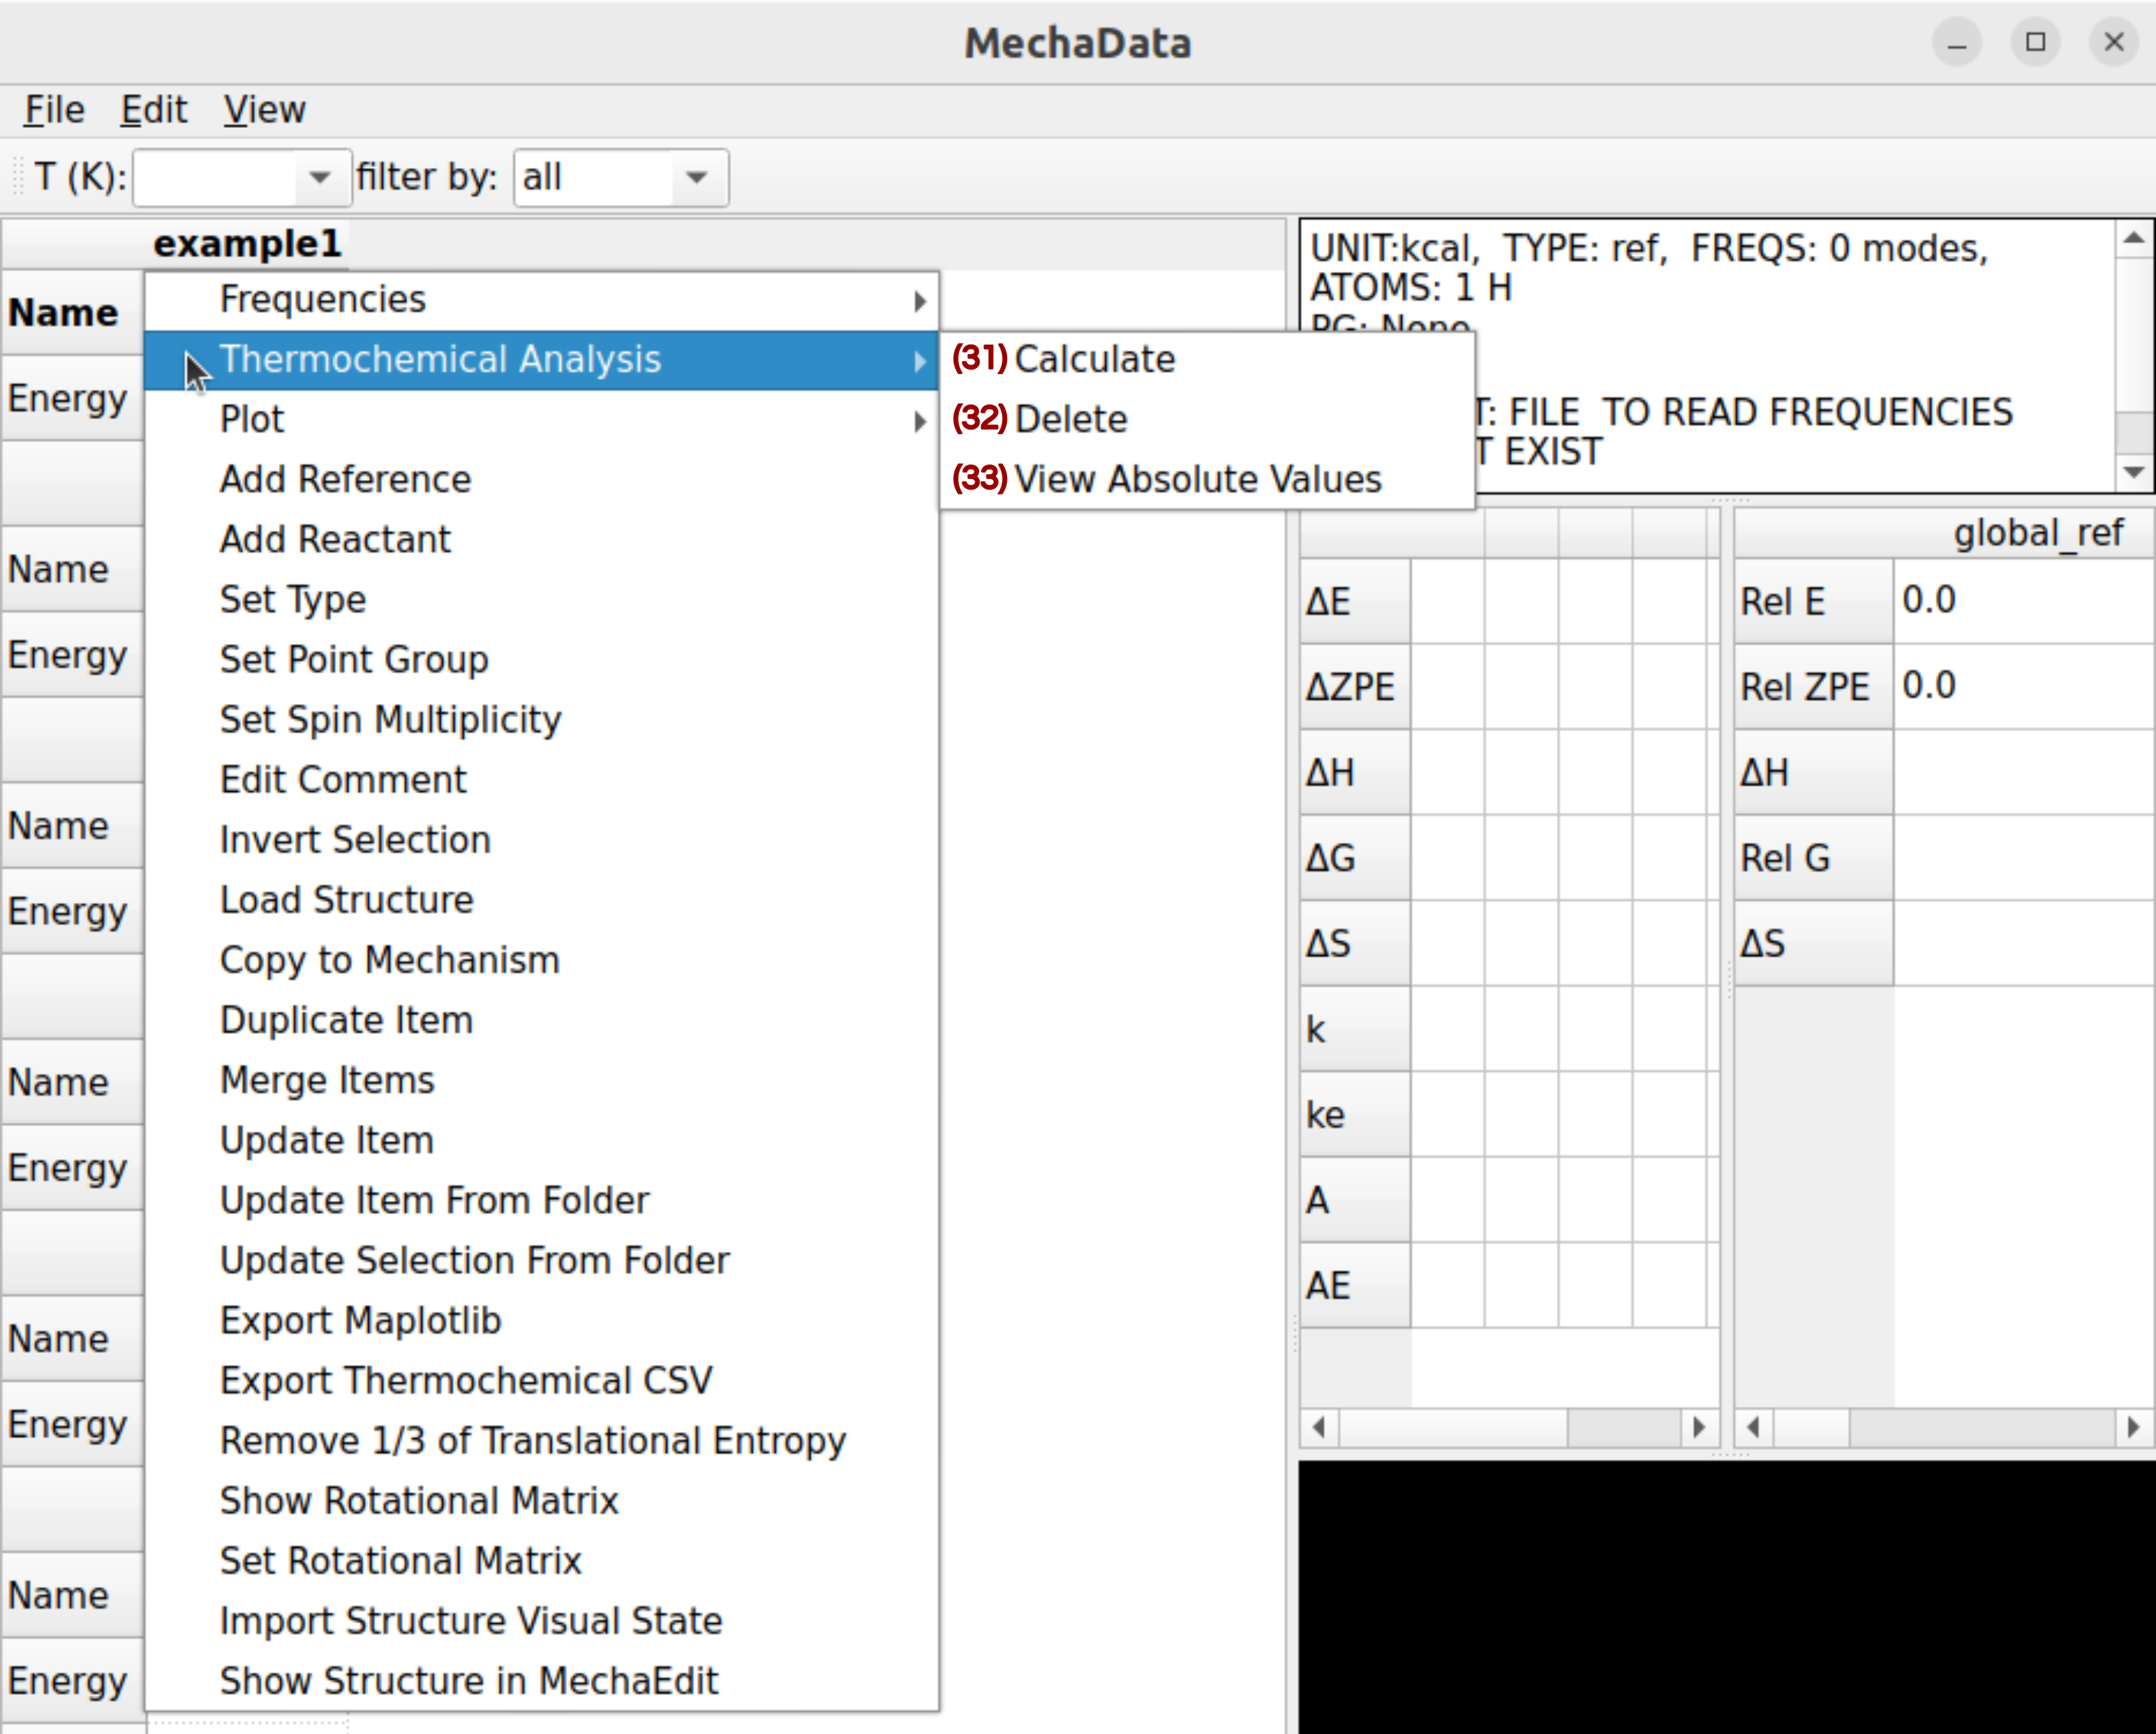Click right arrow of the ΔE table's scrollbar

(1699, 1427)
